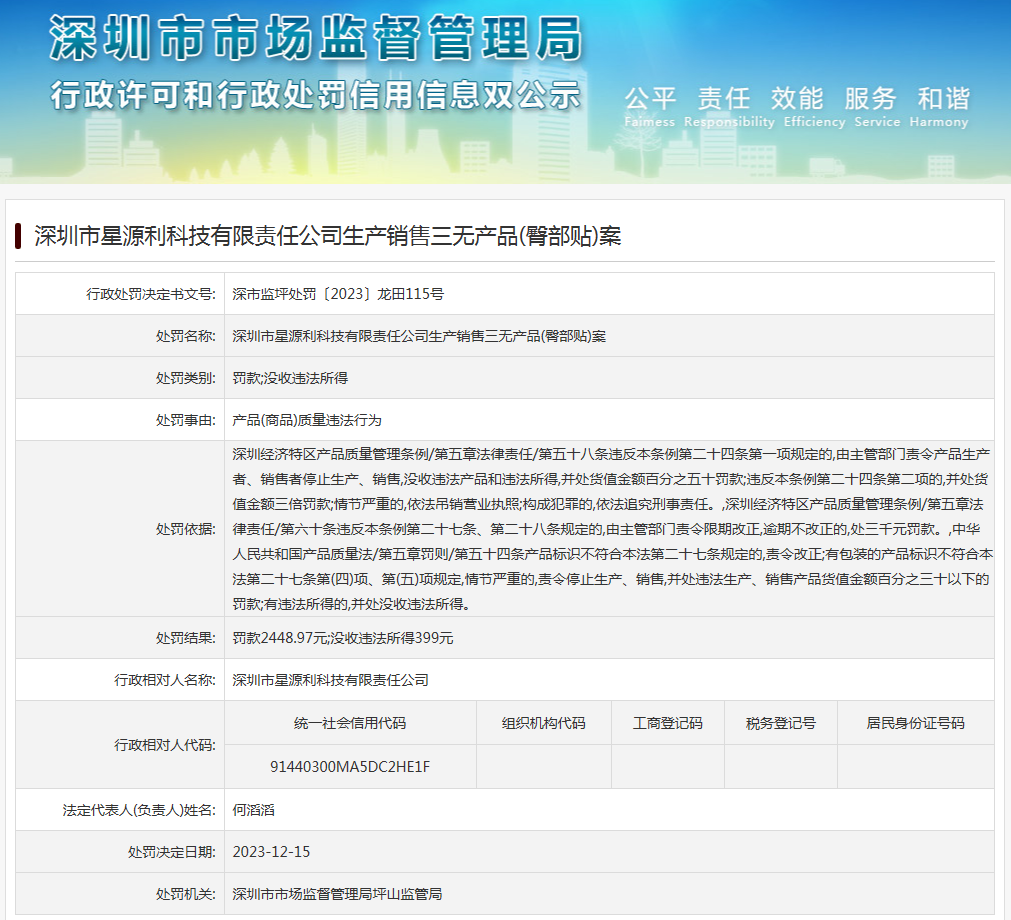Click the 行政相对人代码 label
Image resolution: width=1011 pixels, height=920 pixels.
(165, 745)
